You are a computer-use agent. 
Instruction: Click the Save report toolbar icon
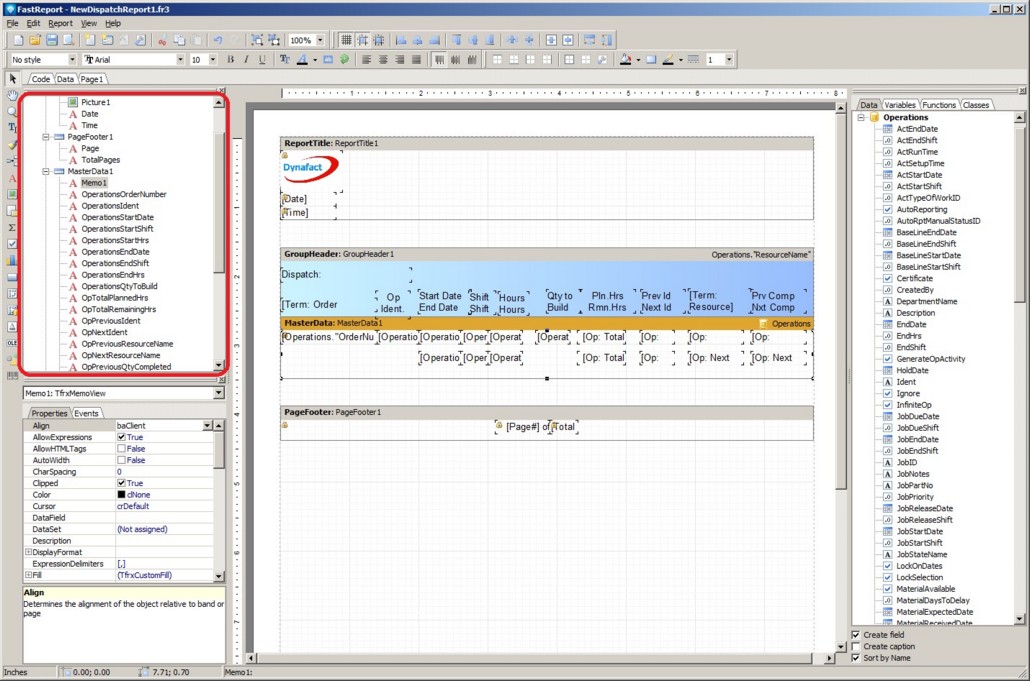tap(51, 40)
